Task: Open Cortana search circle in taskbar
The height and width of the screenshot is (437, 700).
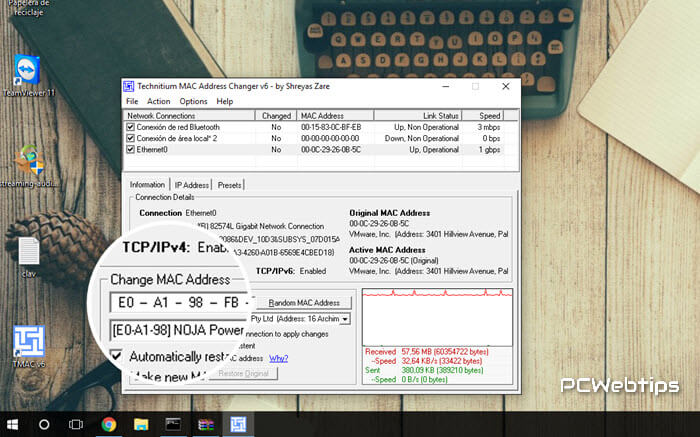Action: (44, 425)
